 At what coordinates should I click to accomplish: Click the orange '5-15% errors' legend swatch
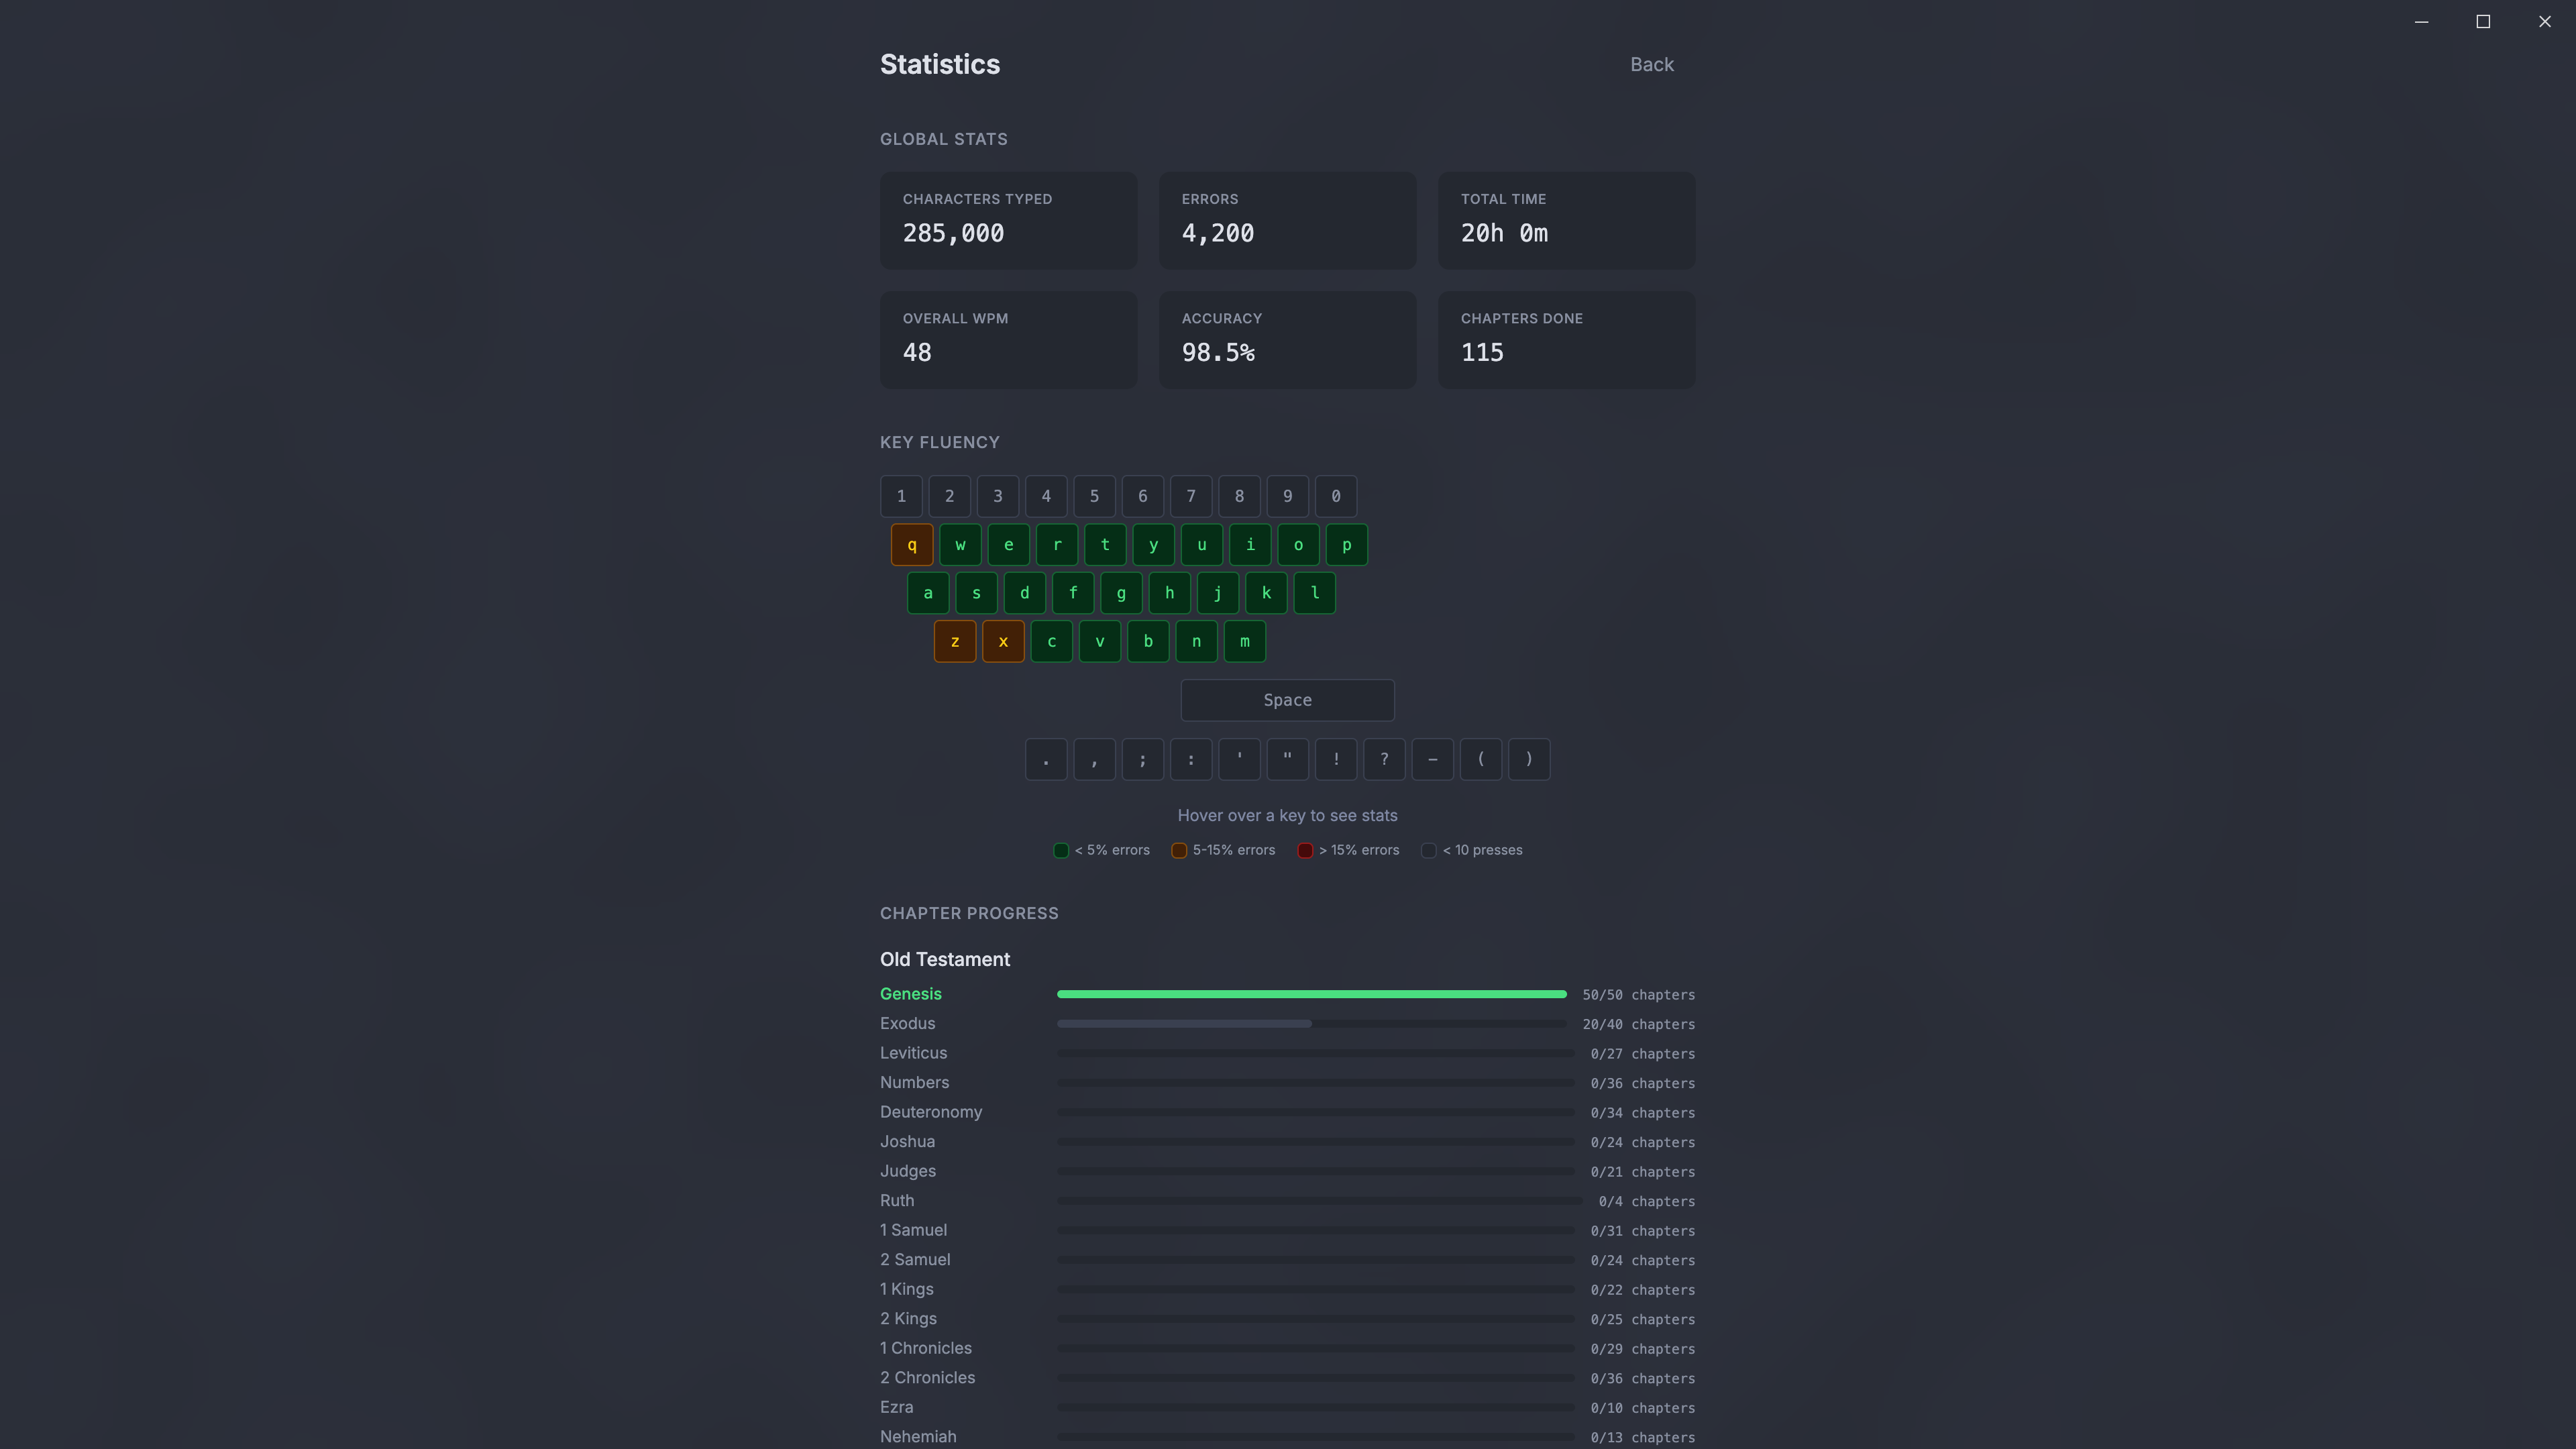(1179, 850)
